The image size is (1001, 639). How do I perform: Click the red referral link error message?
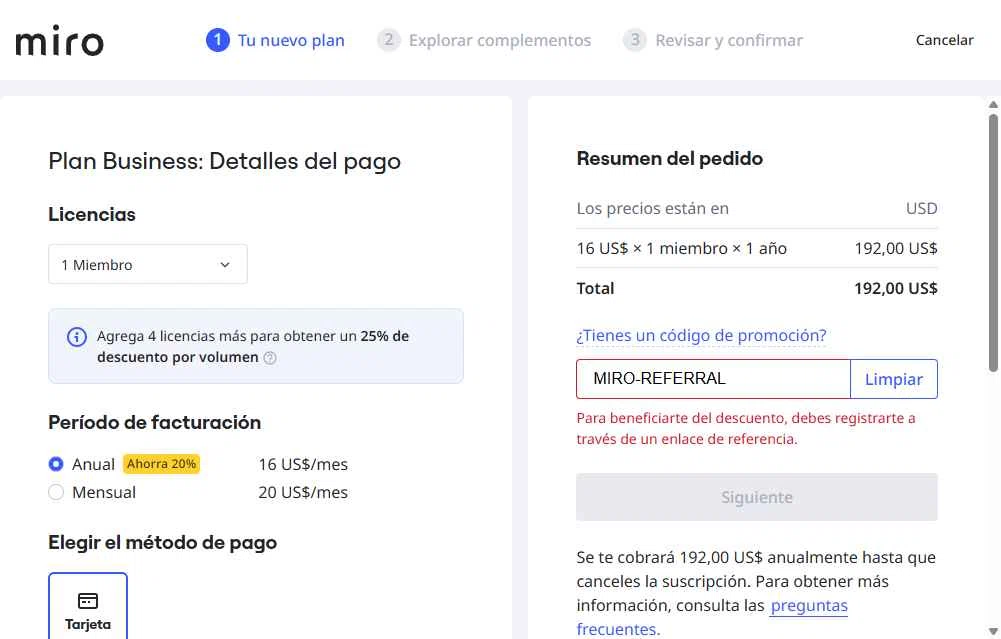coord(746,428)
